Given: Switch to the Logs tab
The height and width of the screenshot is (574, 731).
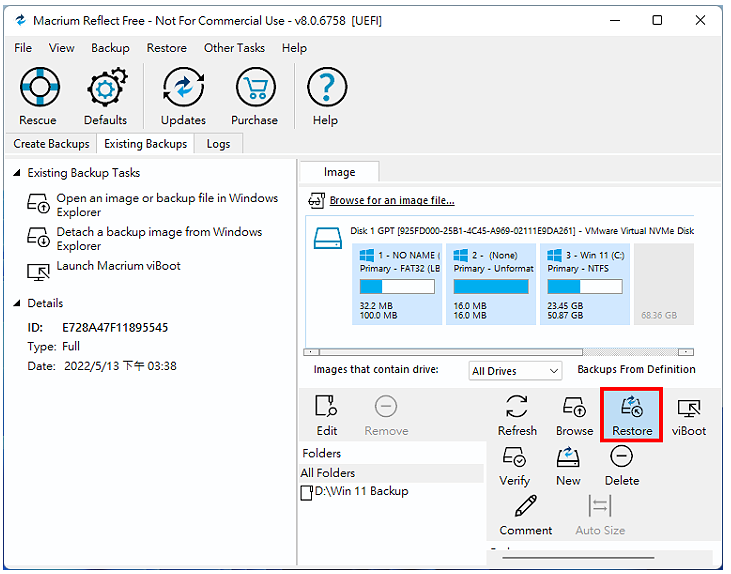Looking at the screenshot, I should click(218, 144).
